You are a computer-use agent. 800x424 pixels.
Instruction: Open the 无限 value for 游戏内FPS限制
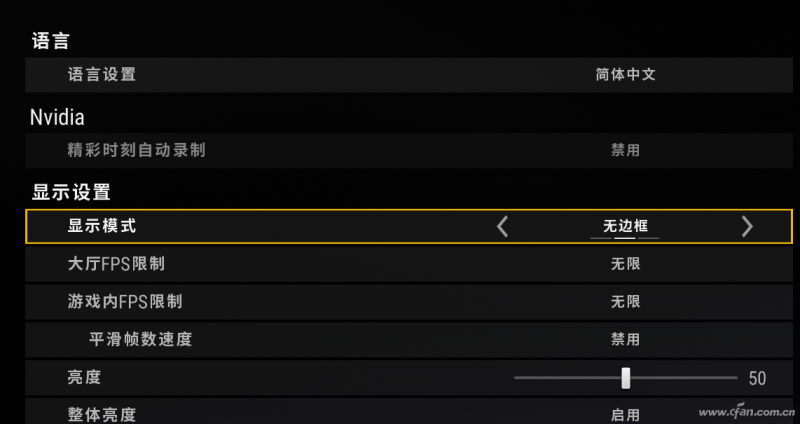click(625, 302)
